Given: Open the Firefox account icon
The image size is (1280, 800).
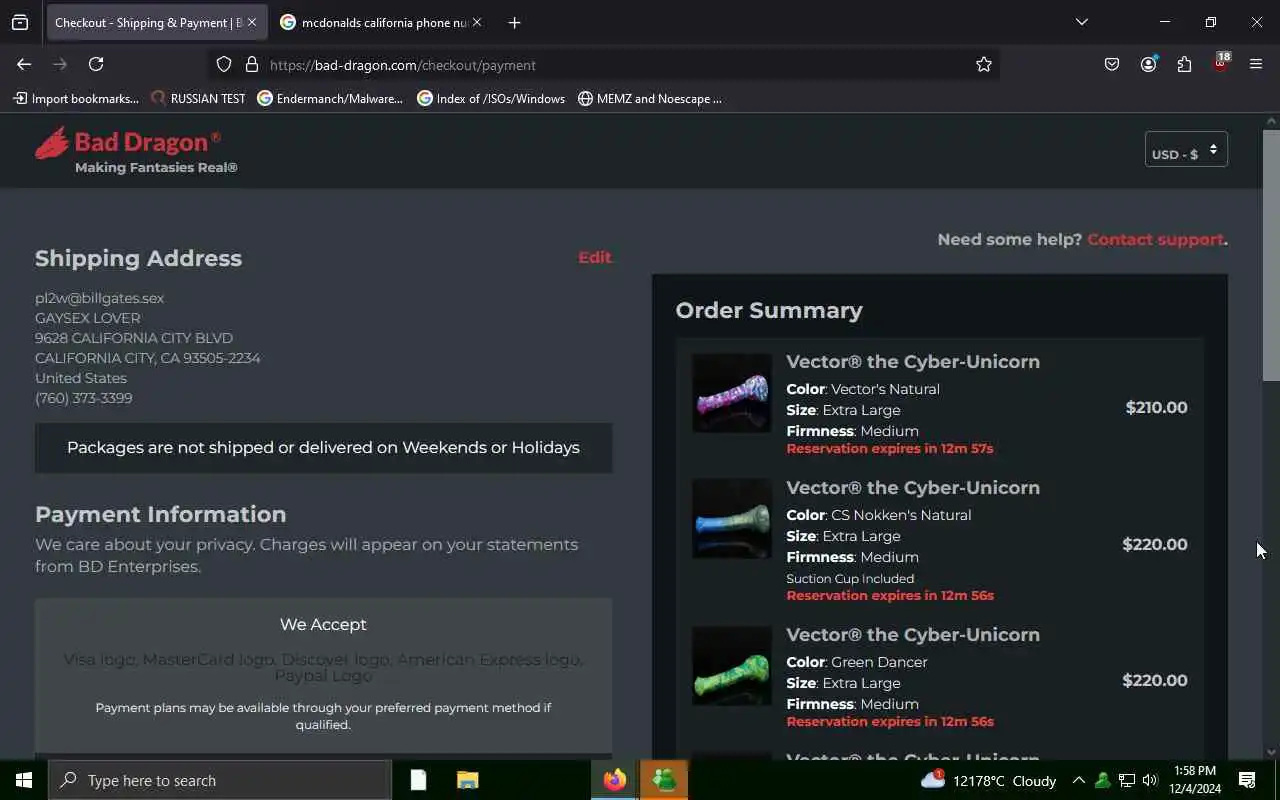Looking at the screenshot, I should 1148,65.
